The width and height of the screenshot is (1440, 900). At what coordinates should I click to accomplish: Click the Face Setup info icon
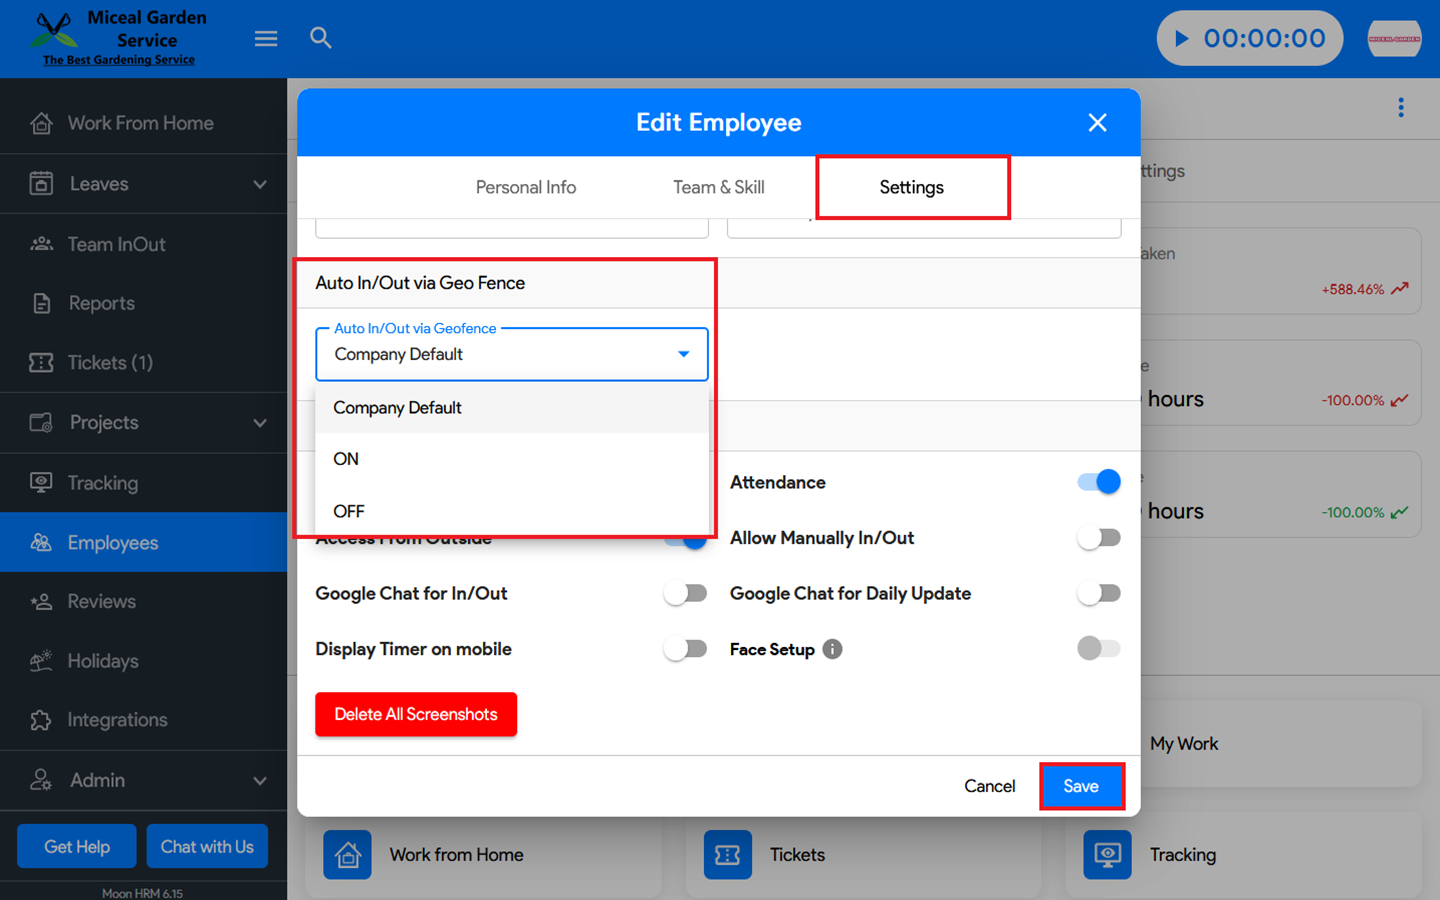coord(832,650)
